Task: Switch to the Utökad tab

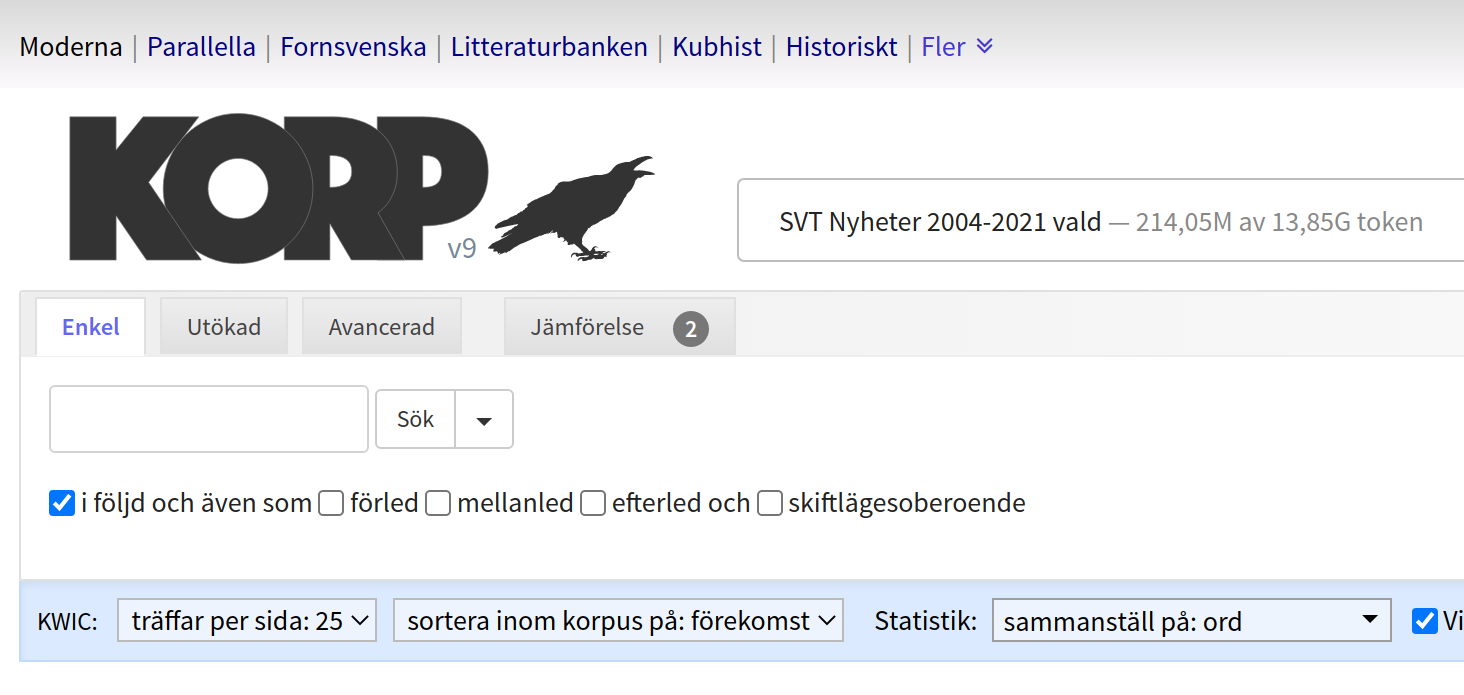Action: coord(223,326)
